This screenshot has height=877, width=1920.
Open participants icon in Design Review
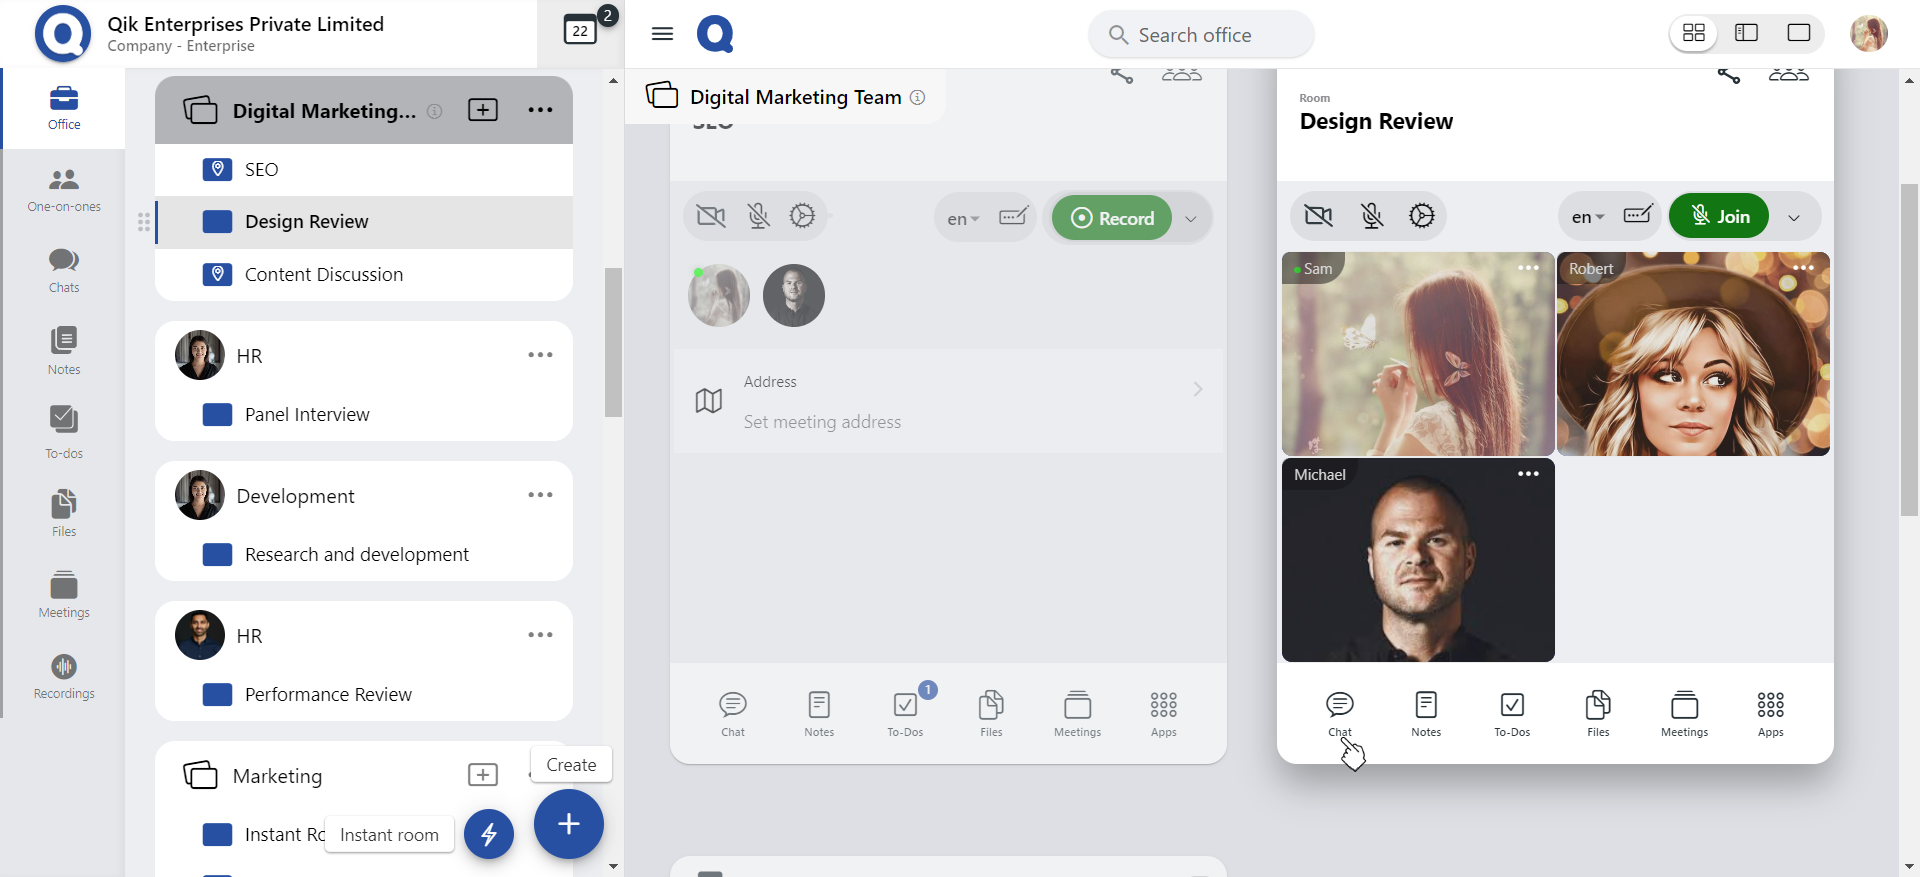click(1789, 75)
